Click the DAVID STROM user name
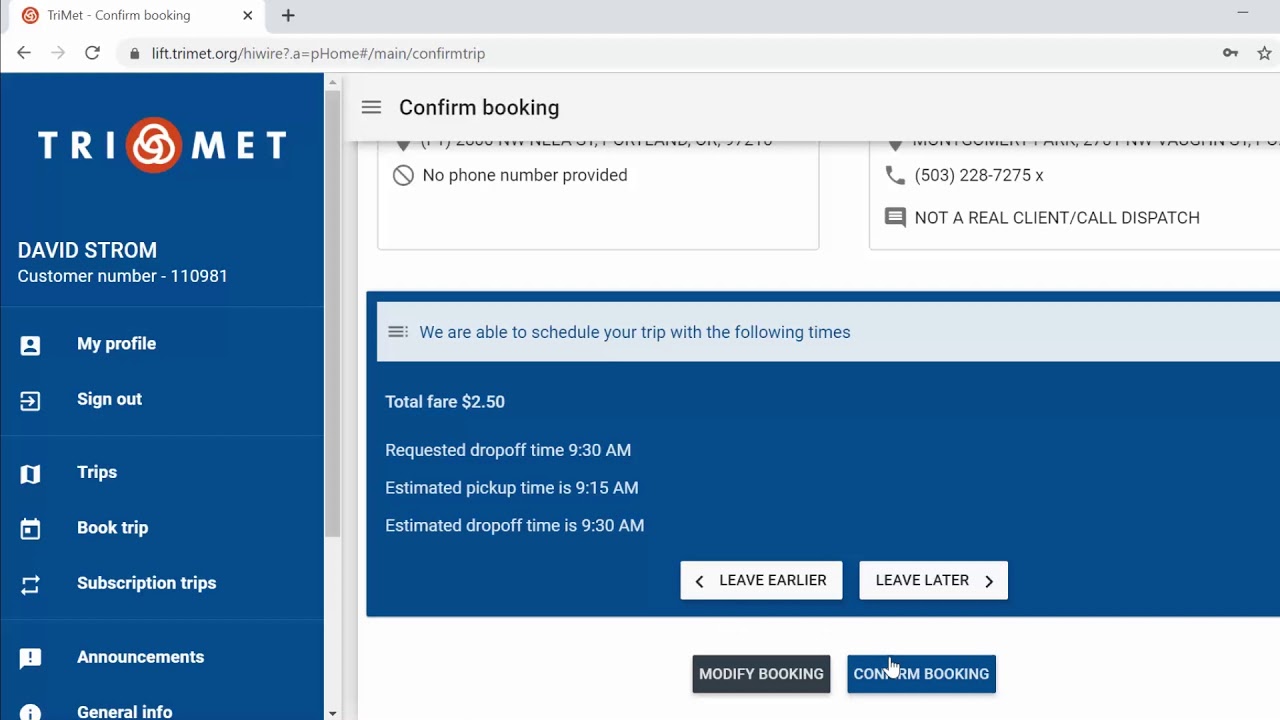 [x=87, y=250]
